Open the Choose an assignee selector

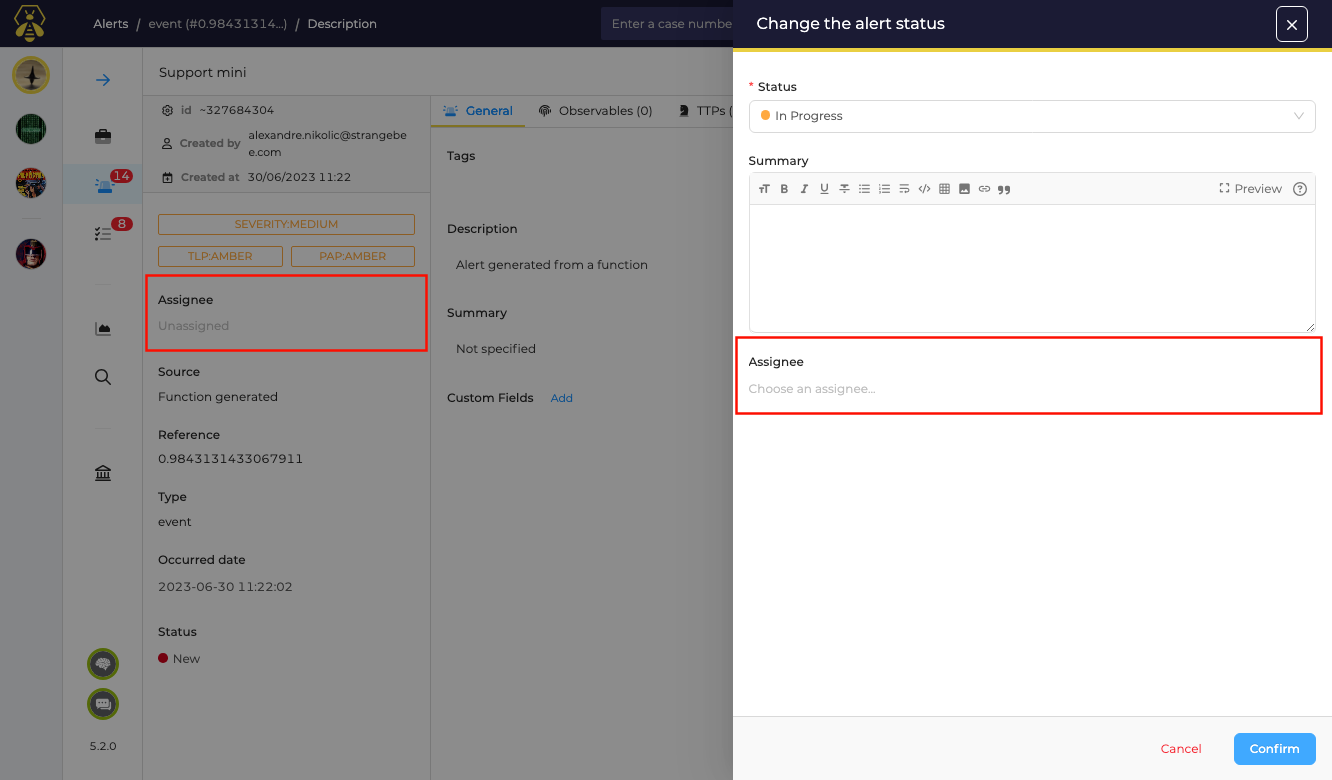pos(1030,389)
